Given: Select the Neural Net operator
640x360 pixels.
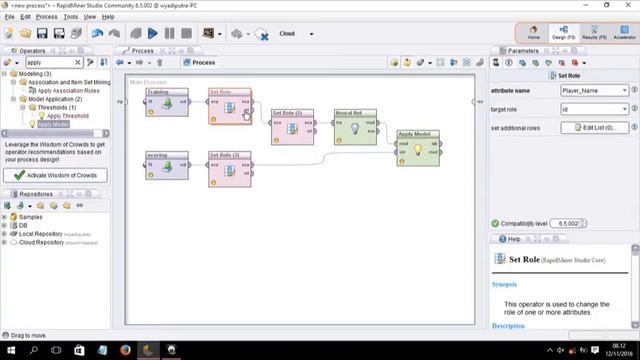Looking at the screenshot, I should point(355,127).
